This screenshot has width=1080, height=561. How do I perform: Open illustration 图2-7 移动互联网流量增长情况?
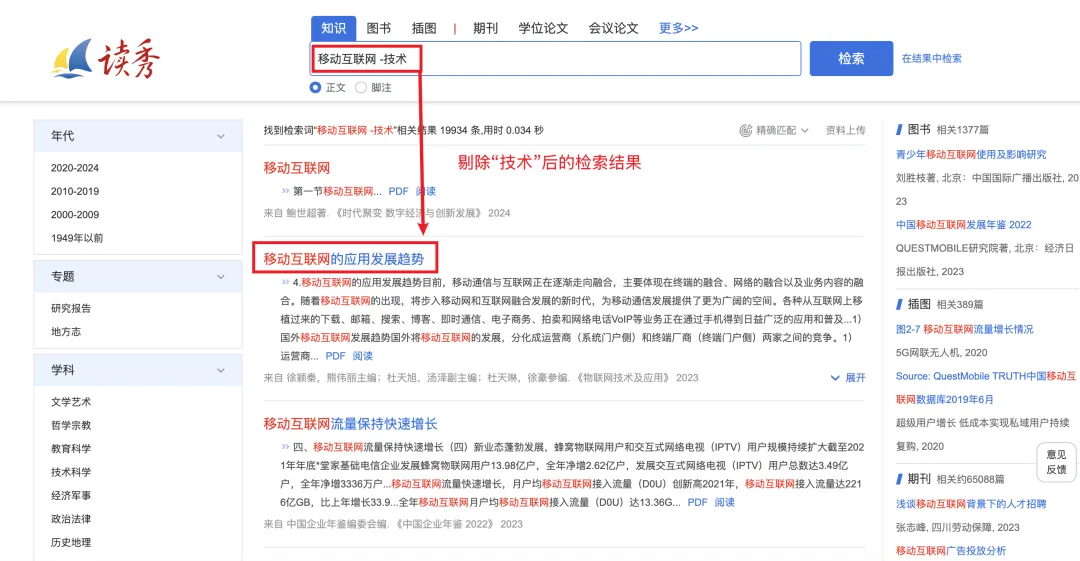coord(964,329)
